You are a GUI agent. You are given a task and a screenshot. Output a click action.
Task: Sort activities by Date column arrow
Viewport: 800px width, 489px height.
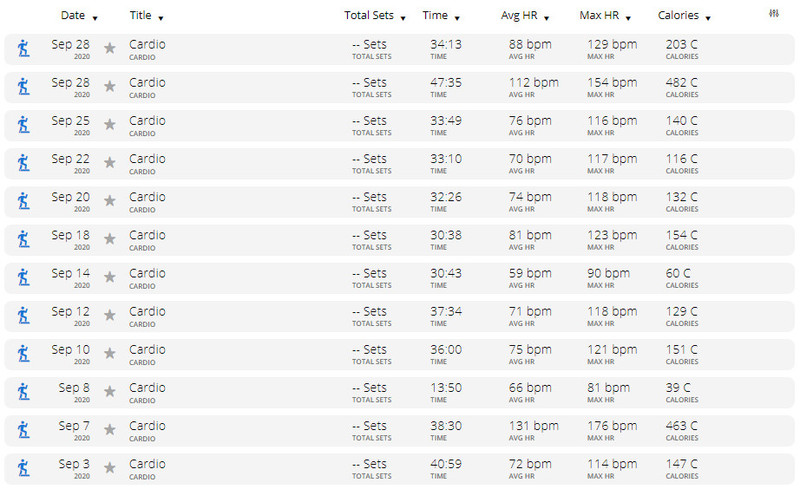(x=95, y=18)
